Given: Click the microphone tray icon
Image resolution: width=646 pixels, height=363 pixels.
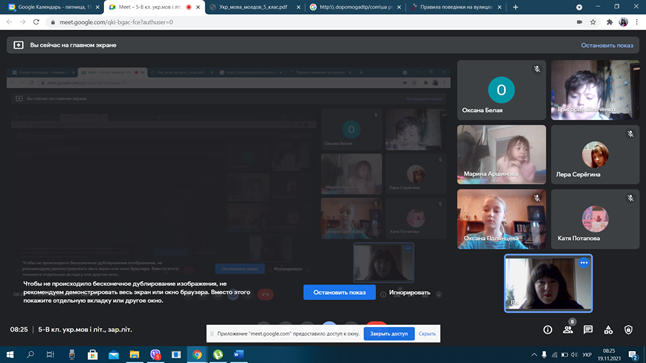Looking at the screenshot, I should [544, 355].
